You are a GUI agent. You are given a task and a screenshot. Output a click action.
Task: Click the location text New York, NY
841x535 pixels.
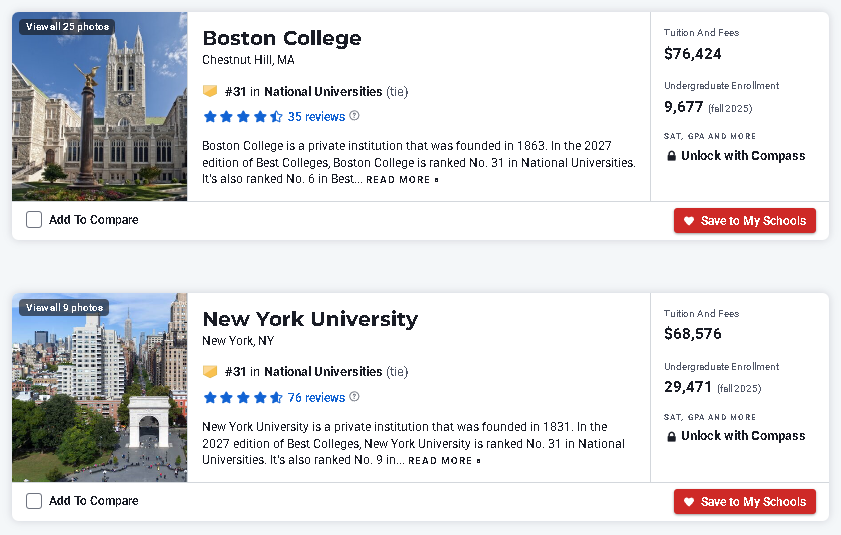coord(238,341)
